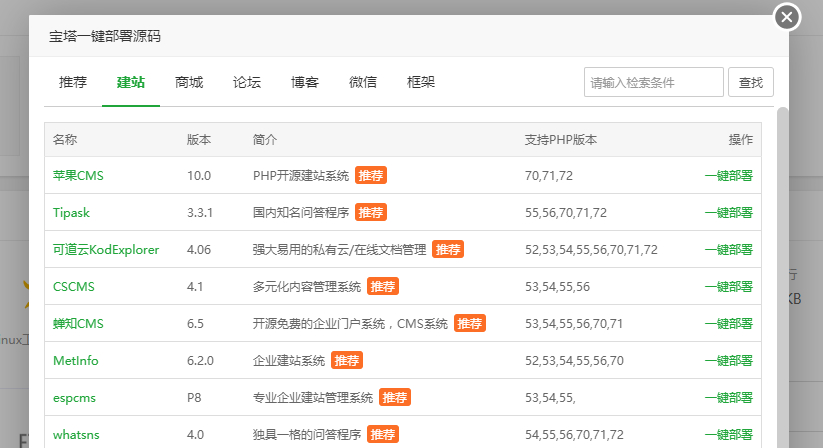This screenshot has width=823, height=448.
Task: Click the description 强大易用的私有云/在线文档管理
Action: click(340, 250)
